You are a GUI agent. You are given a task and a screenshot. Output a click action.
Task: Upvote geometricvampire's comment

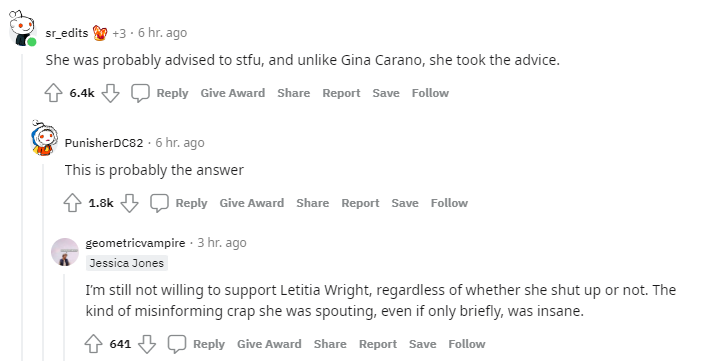click(x=94, y=344)
